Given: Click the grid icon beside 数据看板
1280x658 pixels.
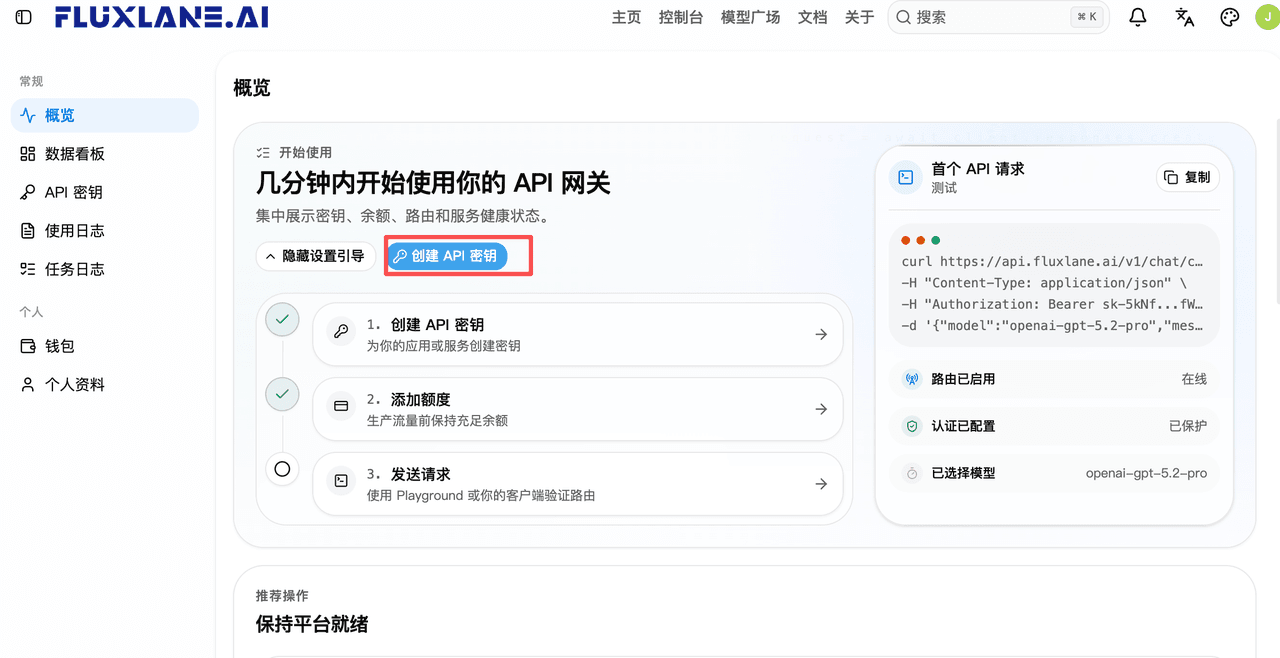Looking at the screenshot, I should tap(28, 154).
